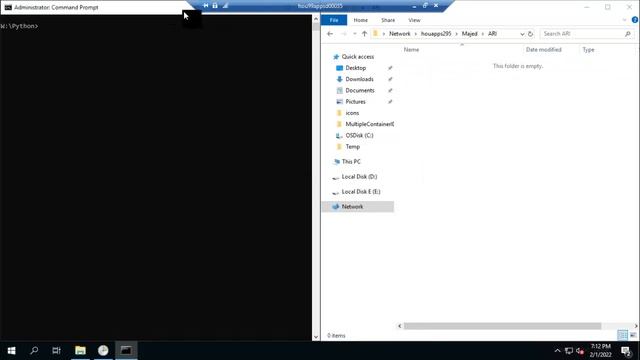Select Quick access in navigation pane

358,57
